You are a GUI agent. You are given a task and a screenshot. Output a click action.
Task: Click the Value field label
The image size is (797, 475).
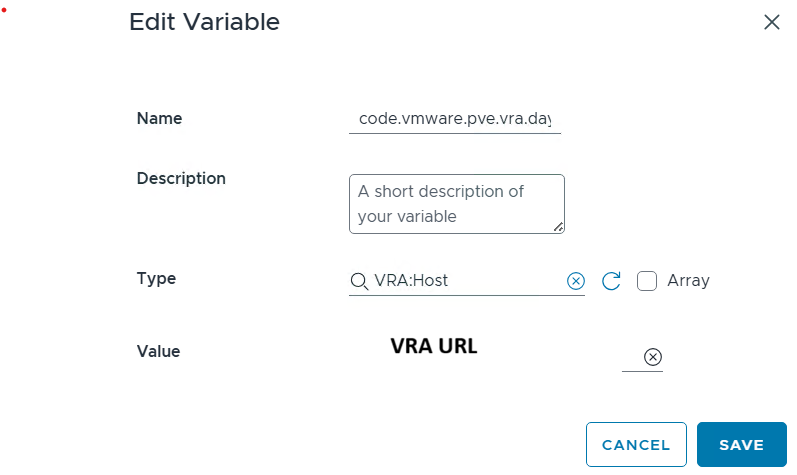158,351
